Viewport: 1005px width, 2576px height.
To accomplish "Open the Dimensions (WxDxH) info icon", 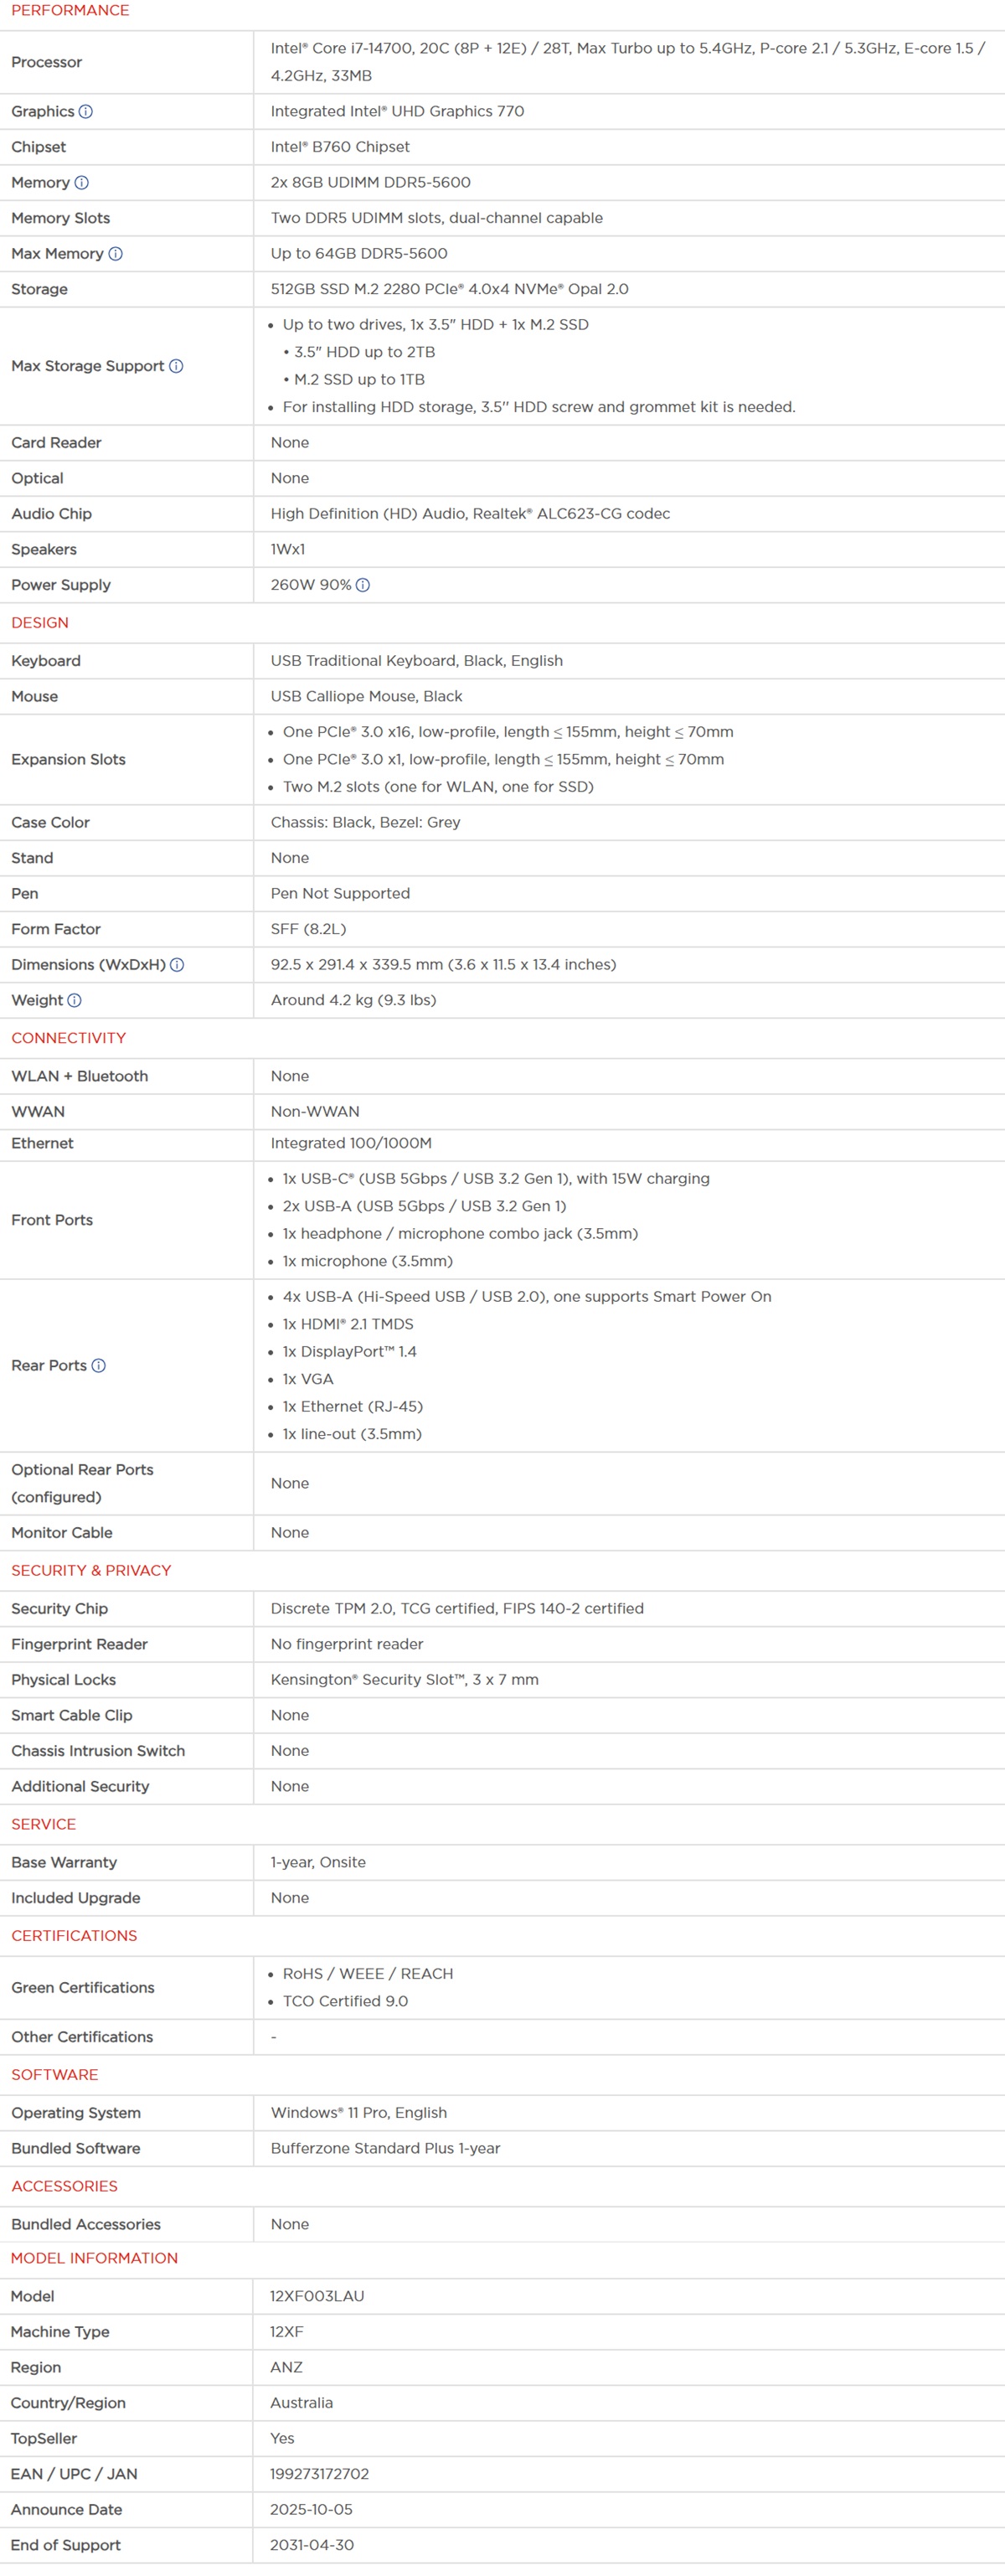I will (x=177, y=965).
